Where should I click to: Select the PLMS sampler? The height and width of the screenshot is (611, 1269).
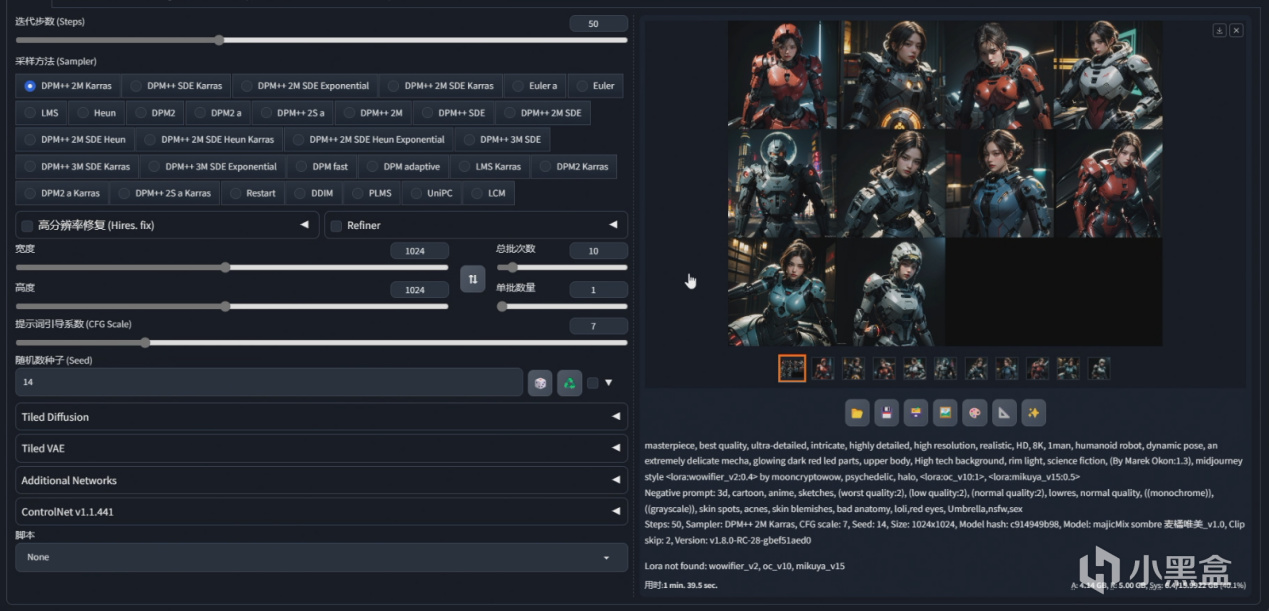pyautogui.click(x=371, y=193)
